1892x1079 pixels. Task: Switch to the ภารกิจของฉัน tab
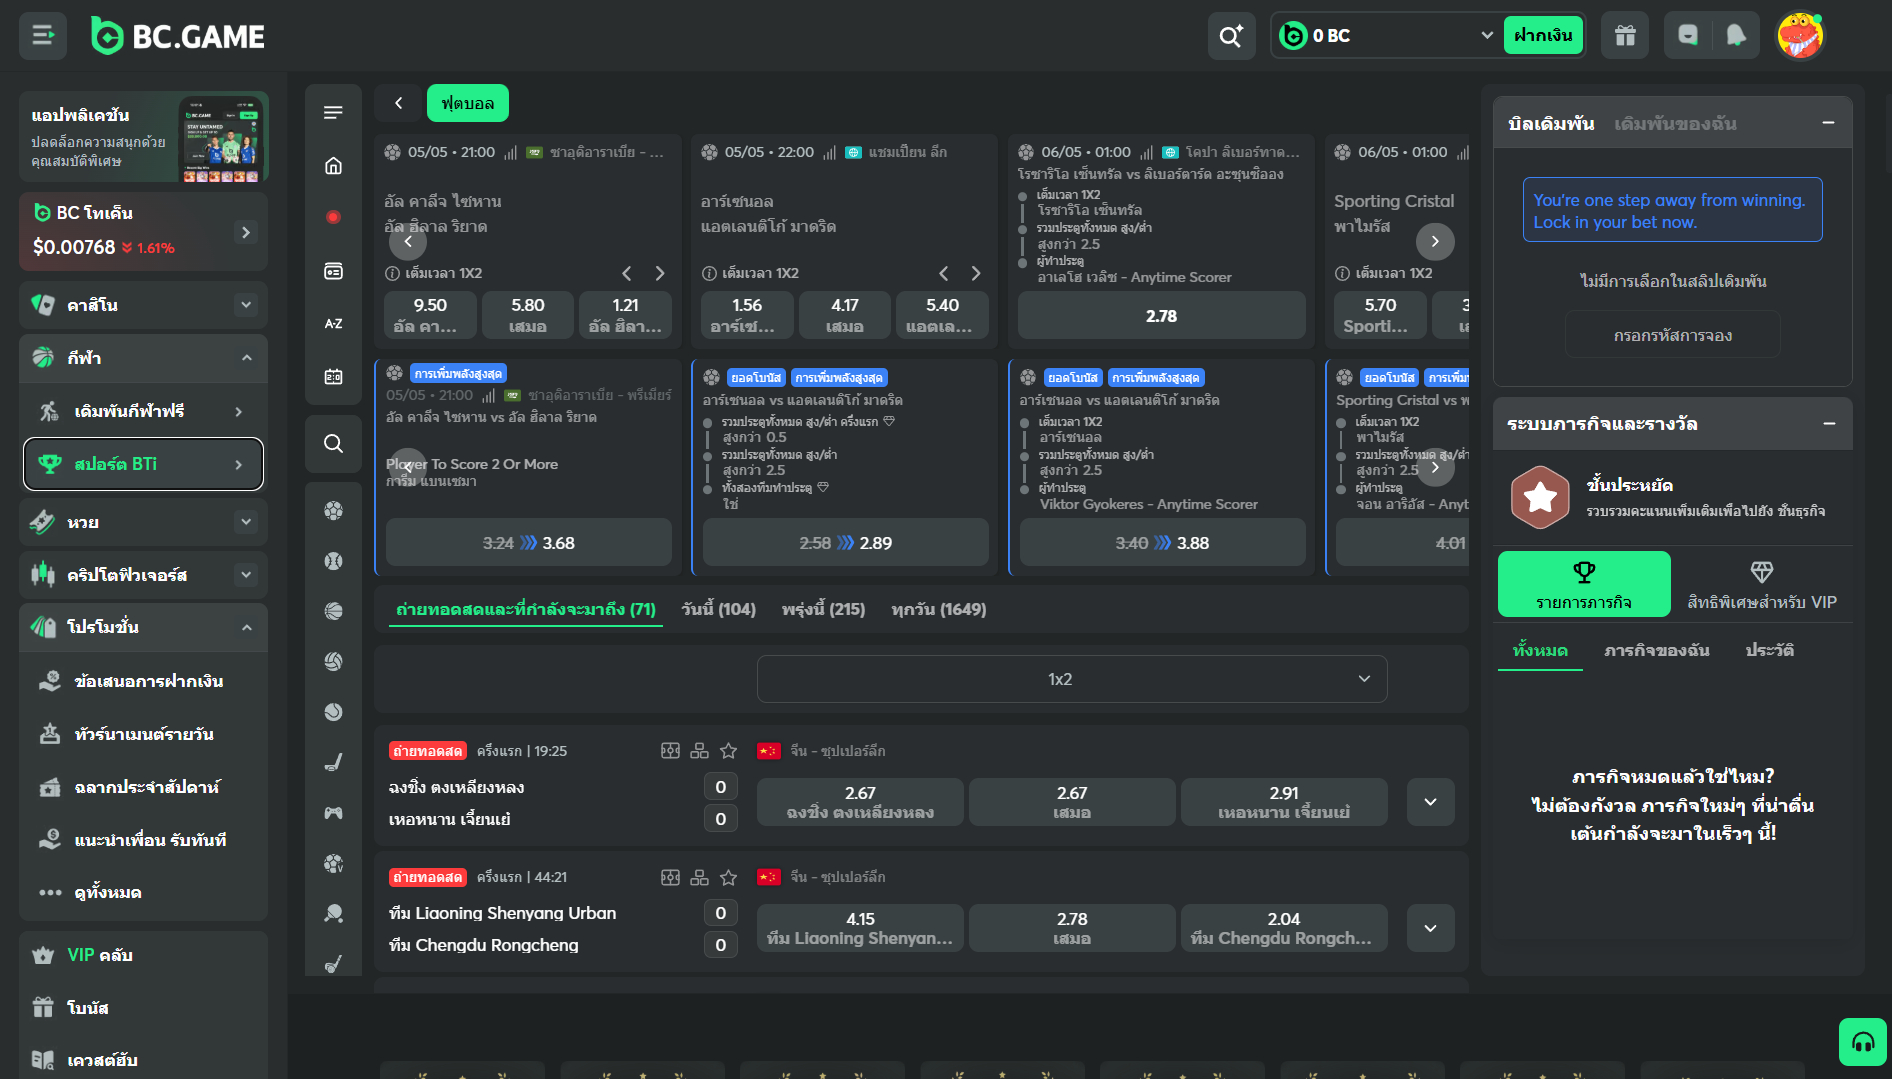click(x=1656, y=651)
